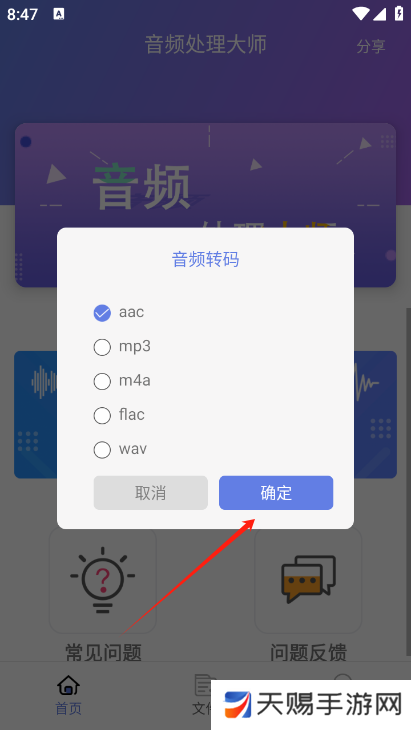Tap the 分享 share link
This screenshot has width=411, height=730.
pos(371,46)
